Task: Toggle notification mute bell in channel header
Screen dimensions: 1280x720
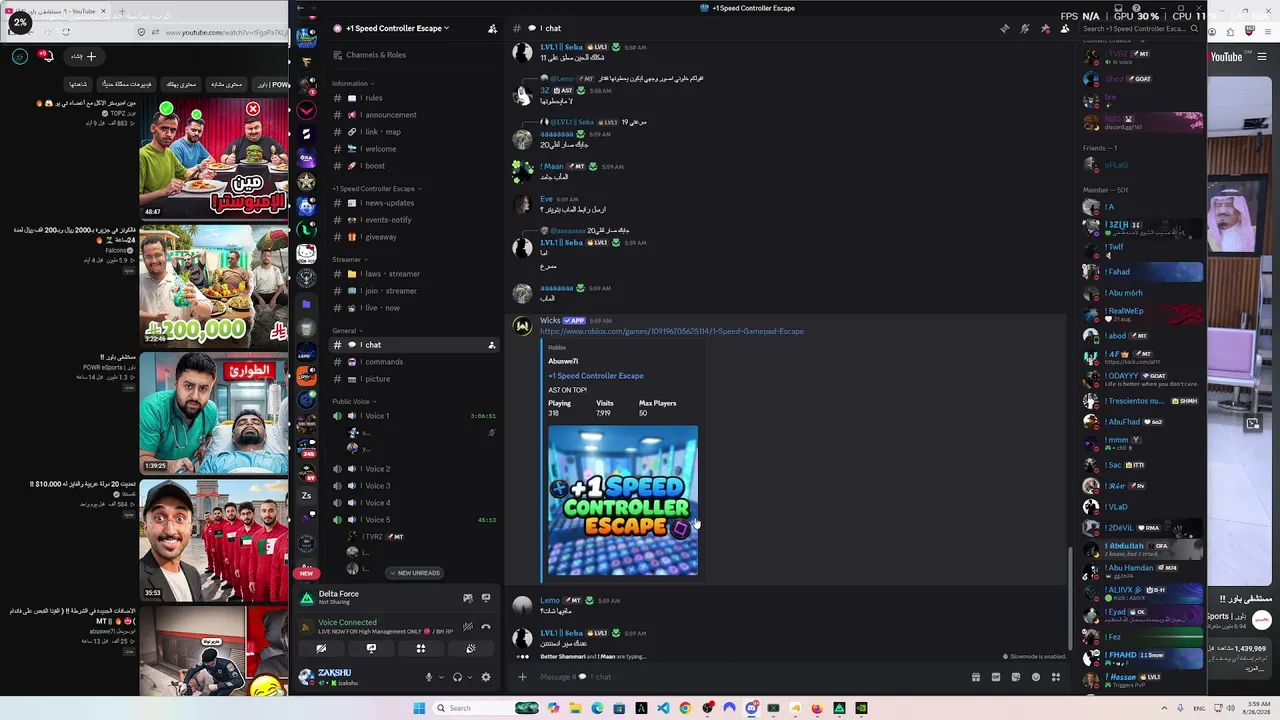Action: click(x=1025, y=28)
